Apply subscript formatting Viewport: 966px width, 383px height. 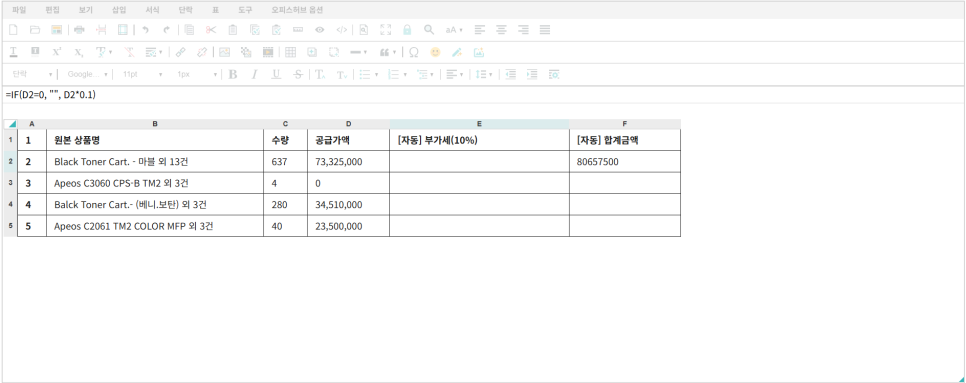coord(78,52)
